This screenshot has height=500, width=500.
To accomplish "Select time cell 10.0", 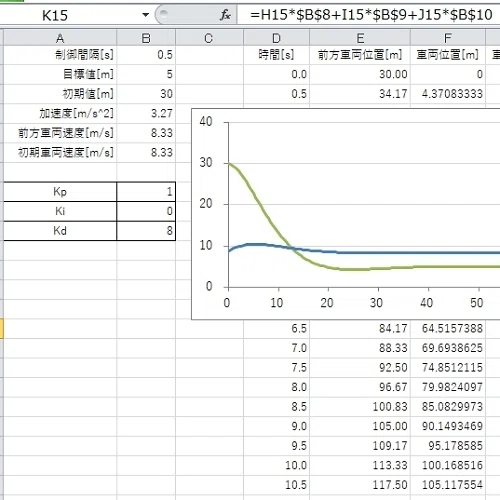I will (276, 465).
